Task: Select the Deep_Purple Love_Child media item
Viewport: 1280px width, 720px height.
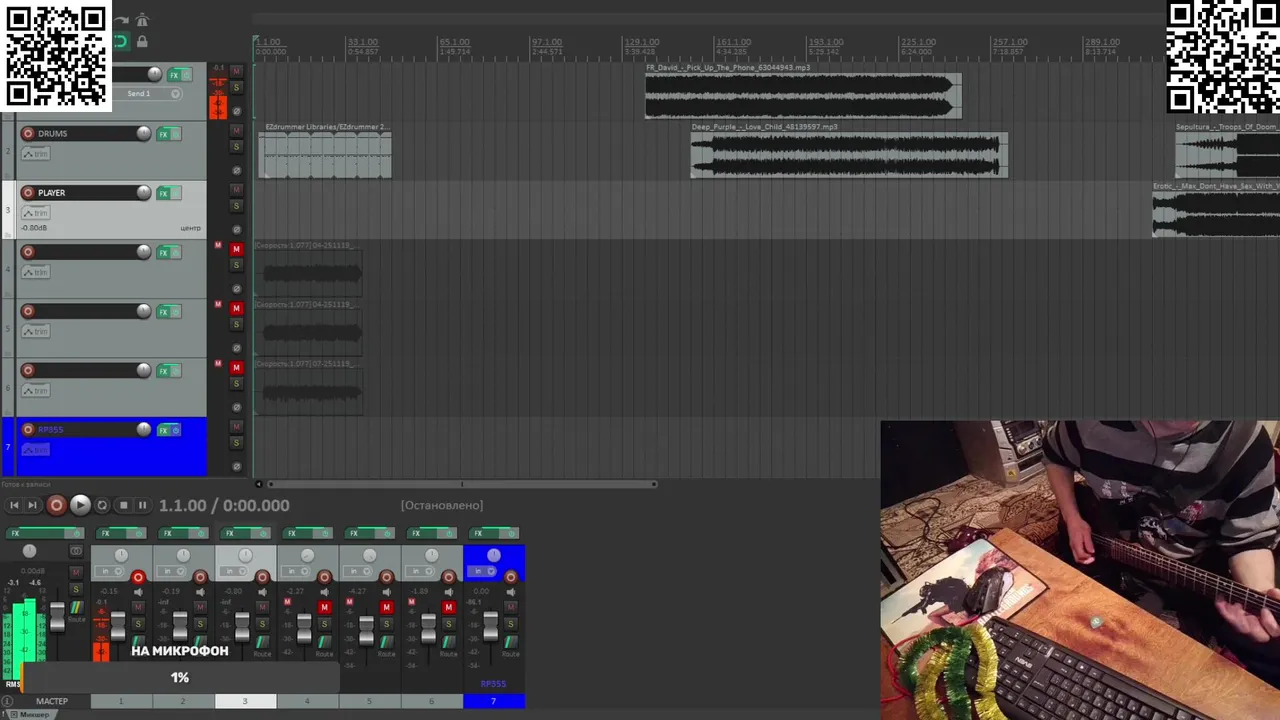Action: point(849,155)
